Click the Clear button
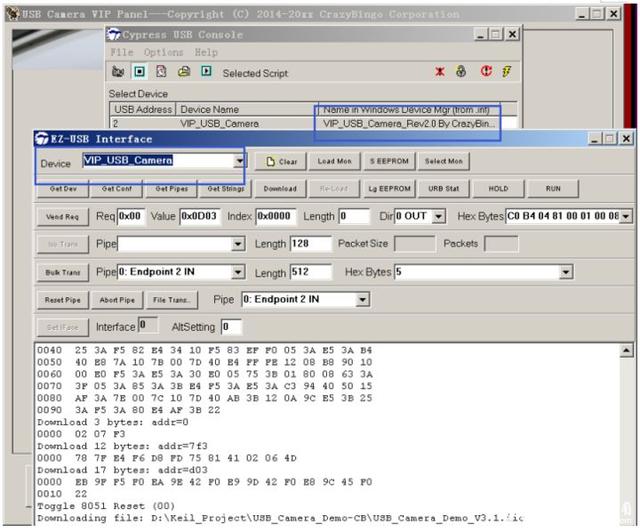This screenshot has height=532, width=640. click(x=281, y=162)
